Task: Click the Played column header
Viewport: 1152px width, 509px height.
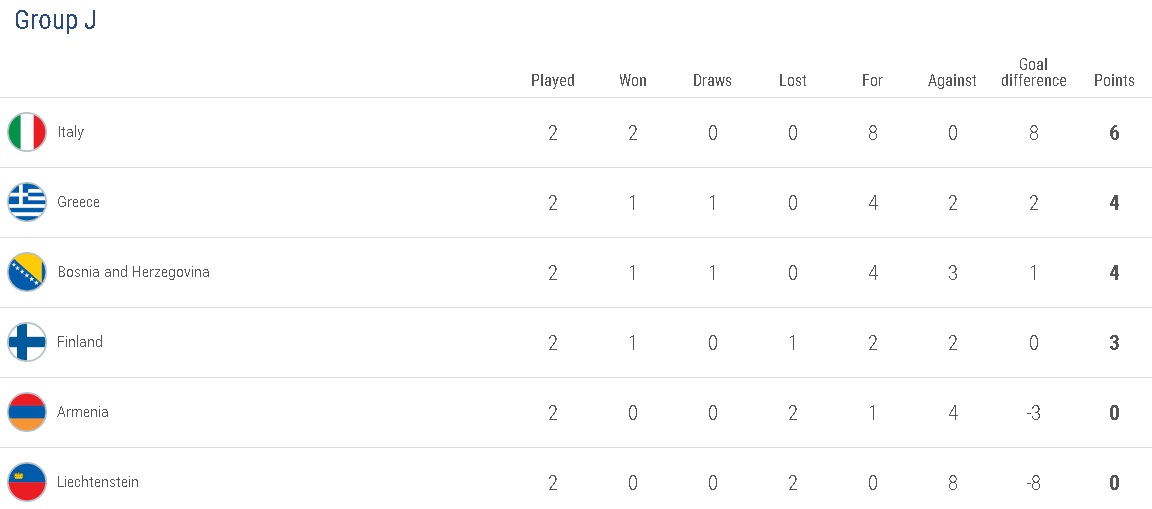Action: tap(553, 81)
